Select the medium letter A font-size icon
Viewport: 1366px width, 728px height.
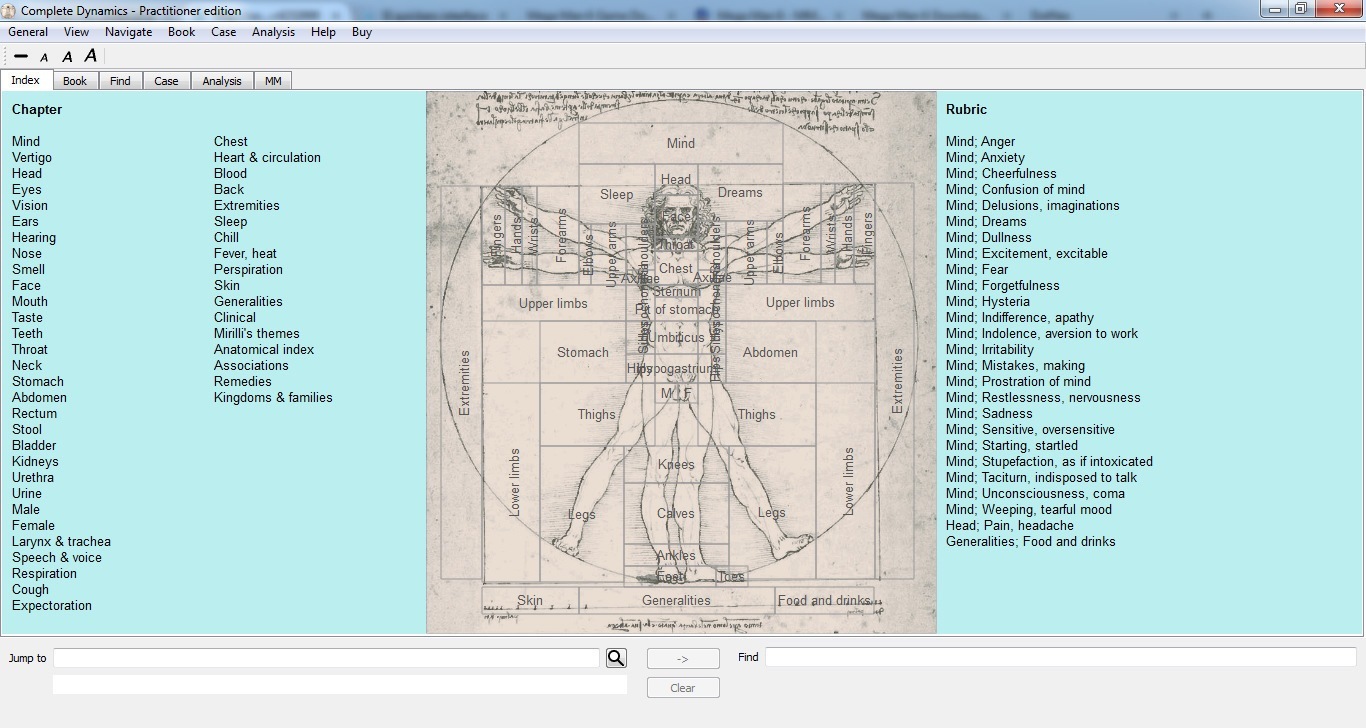click(67, 57)
